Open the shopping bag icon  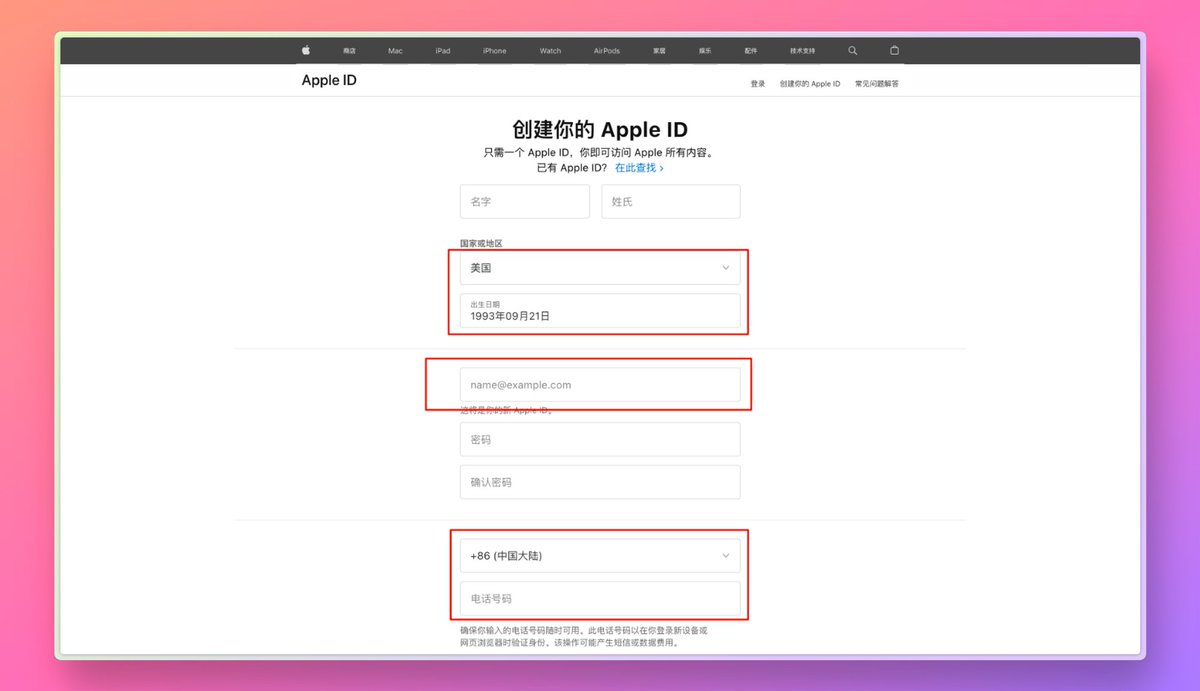point(894,50)
